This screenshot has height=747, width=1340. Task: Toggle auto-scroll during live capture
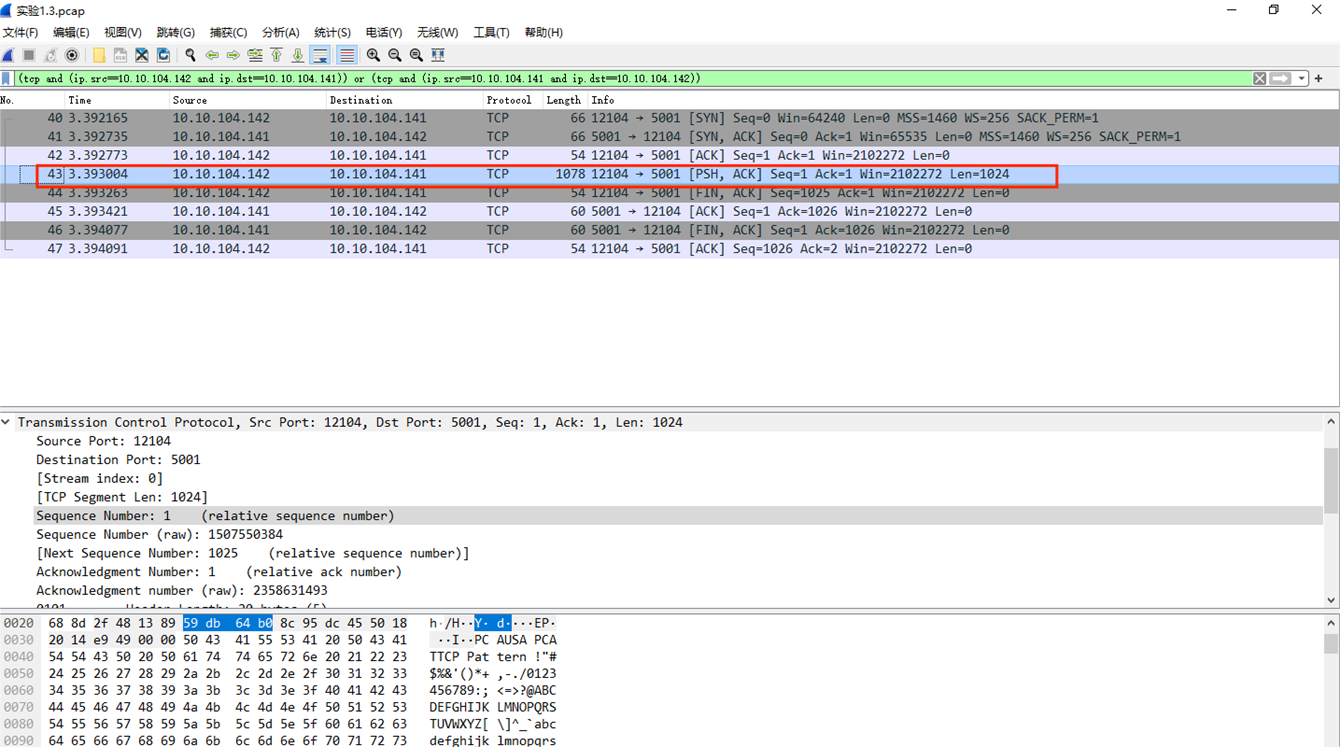(320, 55)
